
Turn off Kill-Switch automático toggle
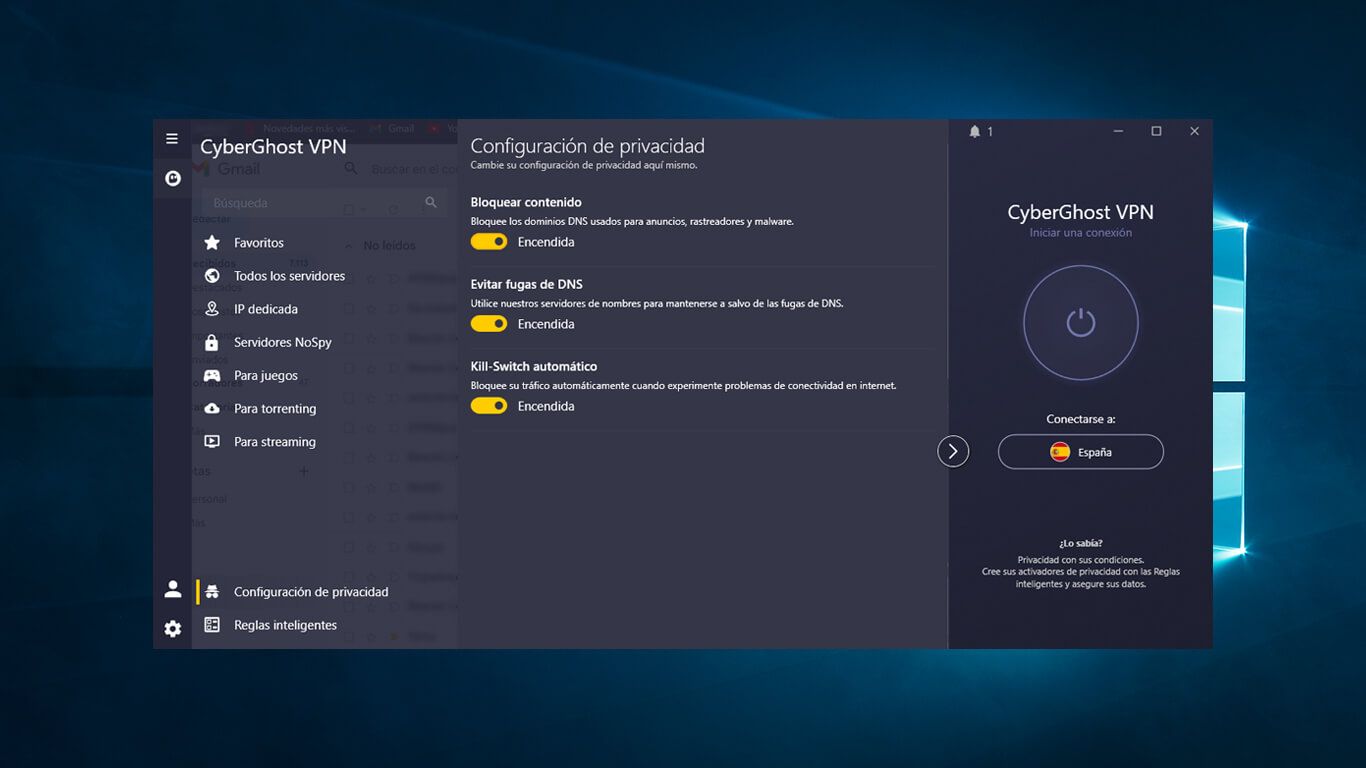[x=489, y=406]
